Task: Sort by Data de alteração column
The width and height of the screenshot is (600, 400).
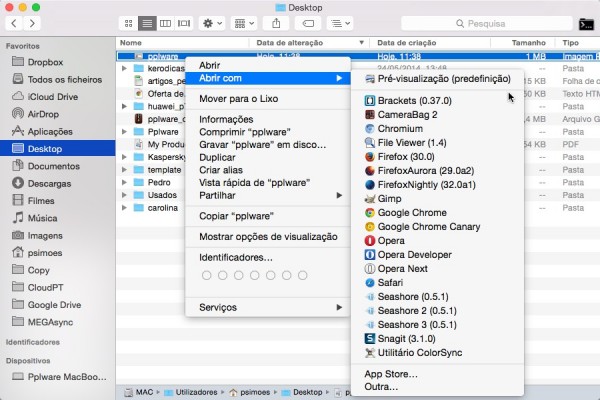Action: (310, 43)
